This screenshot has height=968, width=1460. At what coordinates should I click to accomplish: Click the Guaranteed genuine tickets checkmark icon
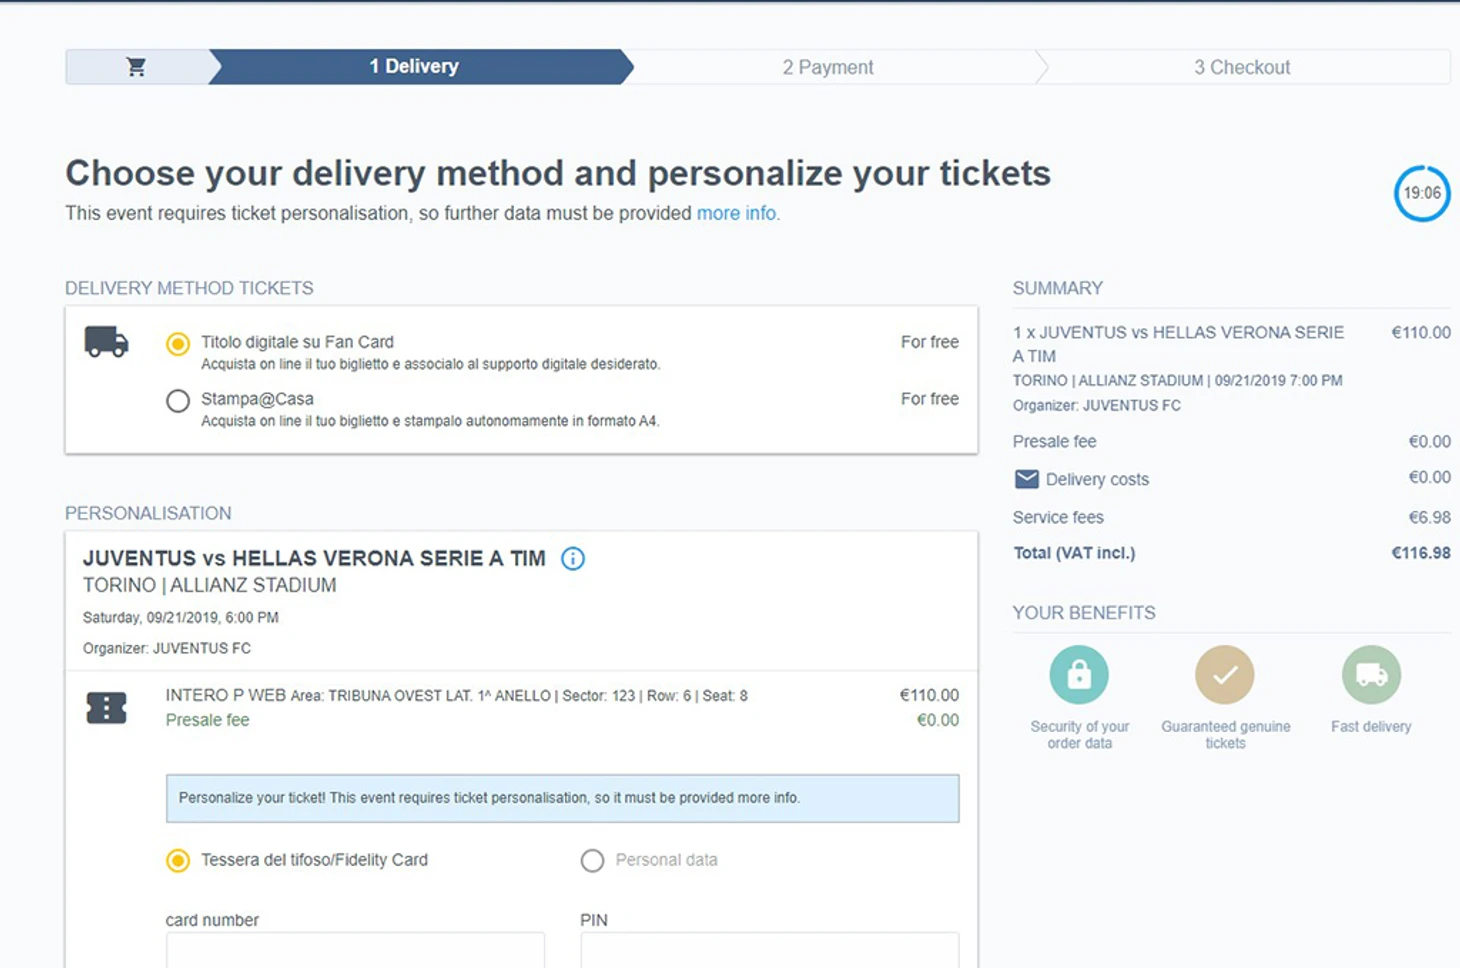tap(1225, 675)
